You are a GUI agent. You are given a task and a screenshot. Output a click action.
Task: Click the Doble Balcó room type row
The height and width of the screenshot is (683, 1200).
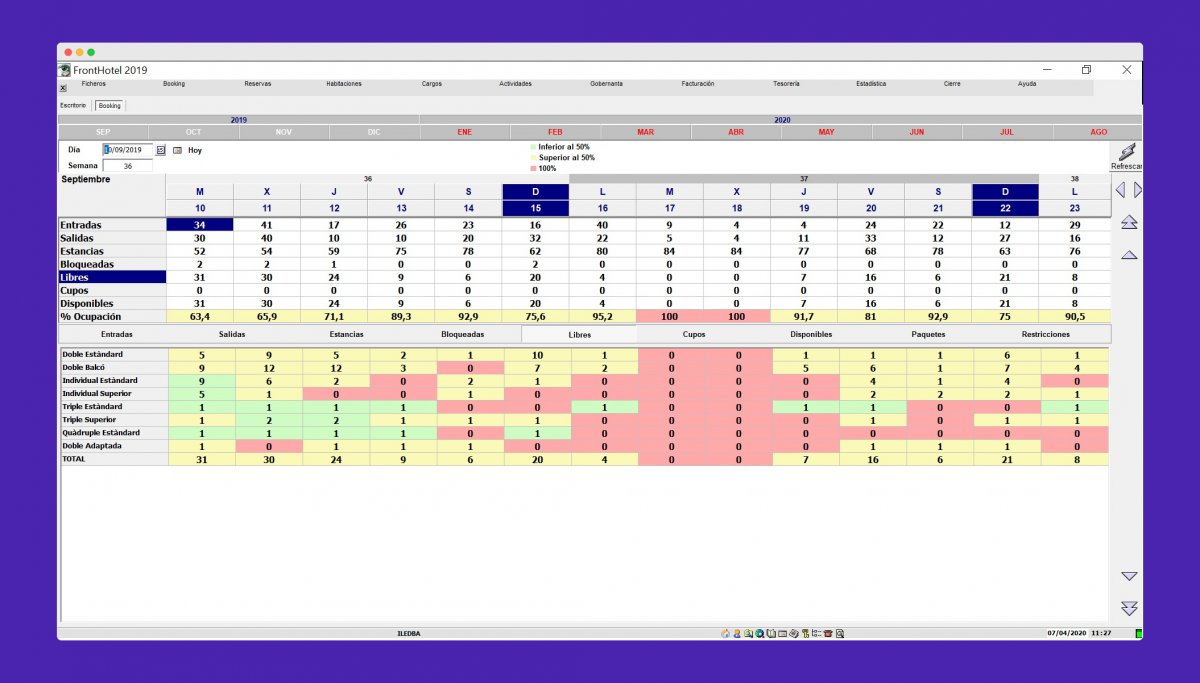(583, 368)
